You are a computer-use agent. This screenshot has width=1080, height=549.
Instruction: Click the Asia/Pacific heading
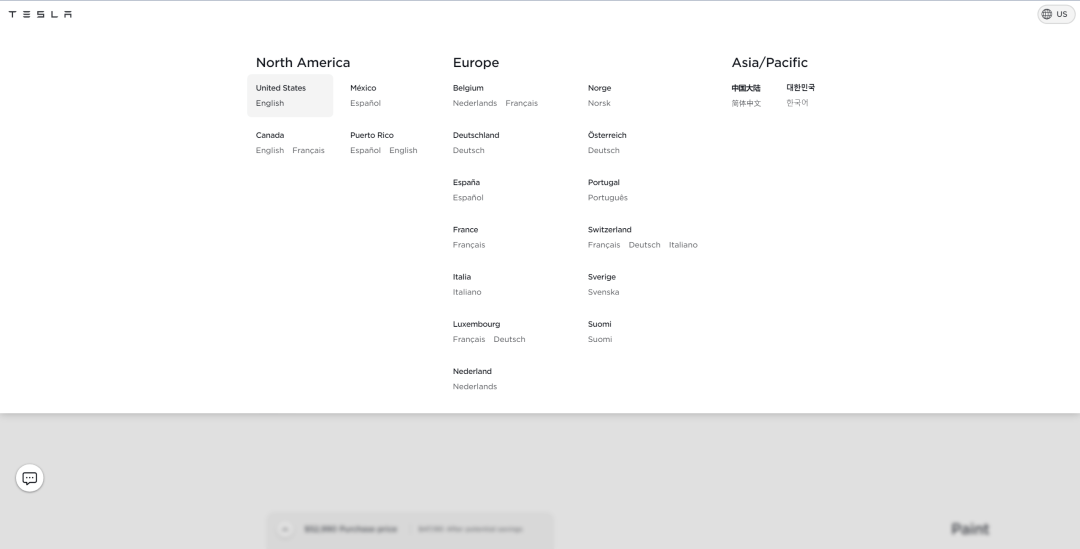coord(769,63)
